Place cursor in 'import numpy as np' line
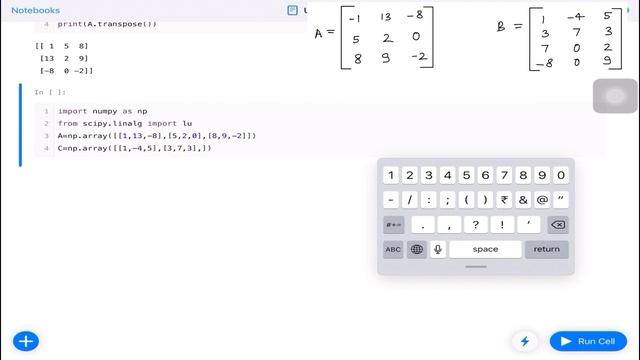Image resolution: width=640 pixels, height=360 pixels. pos(102,111)
